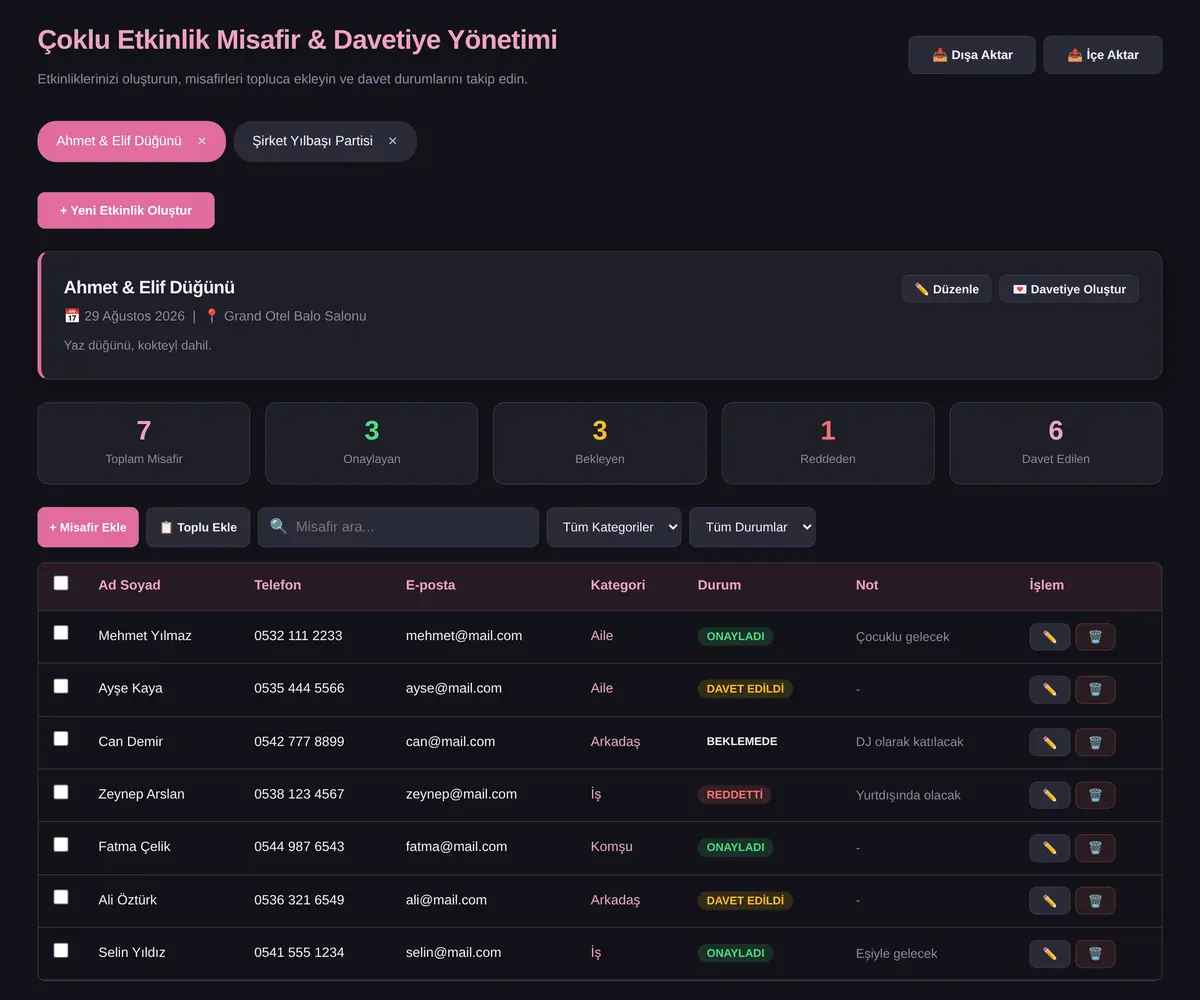Select the Ahmet & Elif Düğünü tab
This screenshot has height=1000, width=1200.
point(119,141)
